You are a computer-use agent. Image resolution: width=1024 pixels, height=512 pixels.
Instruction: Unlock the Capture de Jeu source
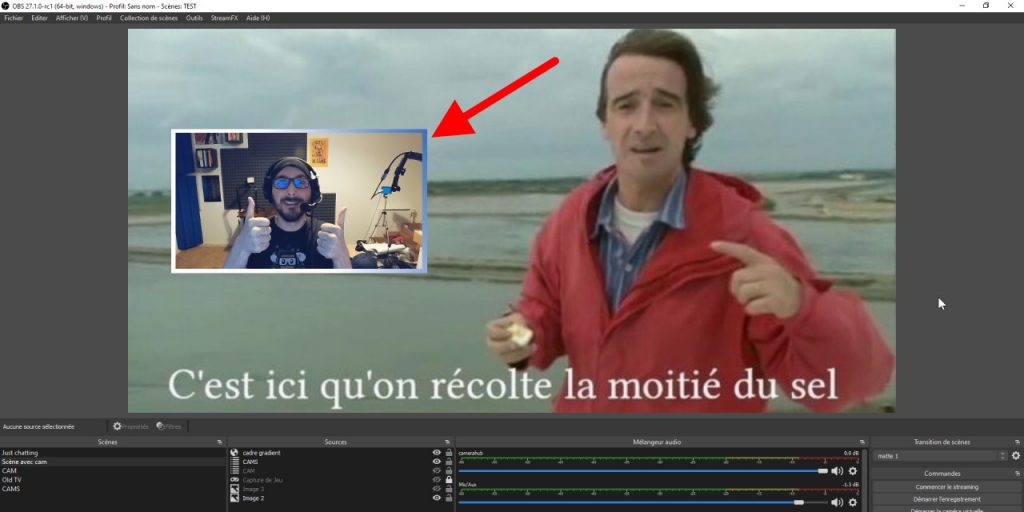click(449, 479)
